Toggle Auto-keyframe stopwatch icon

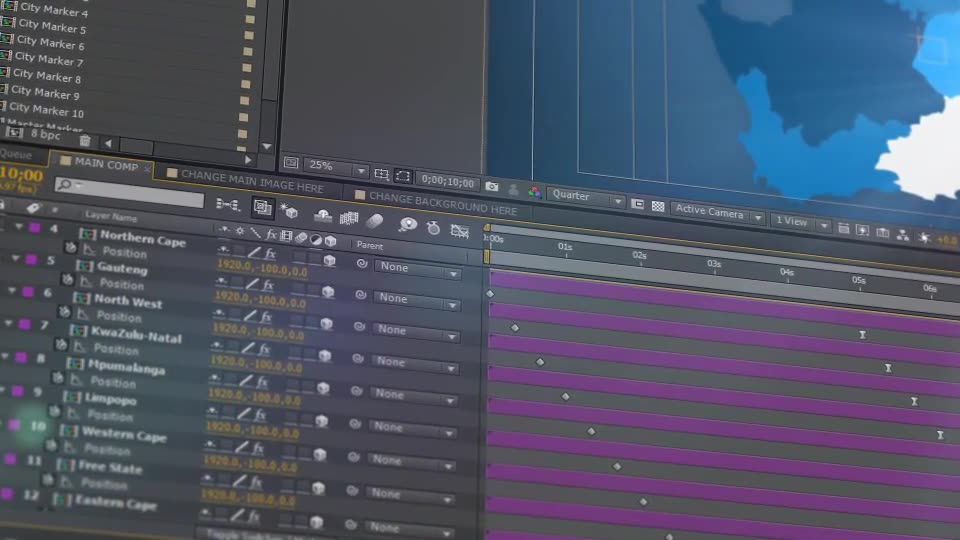[x=433, y=228]
